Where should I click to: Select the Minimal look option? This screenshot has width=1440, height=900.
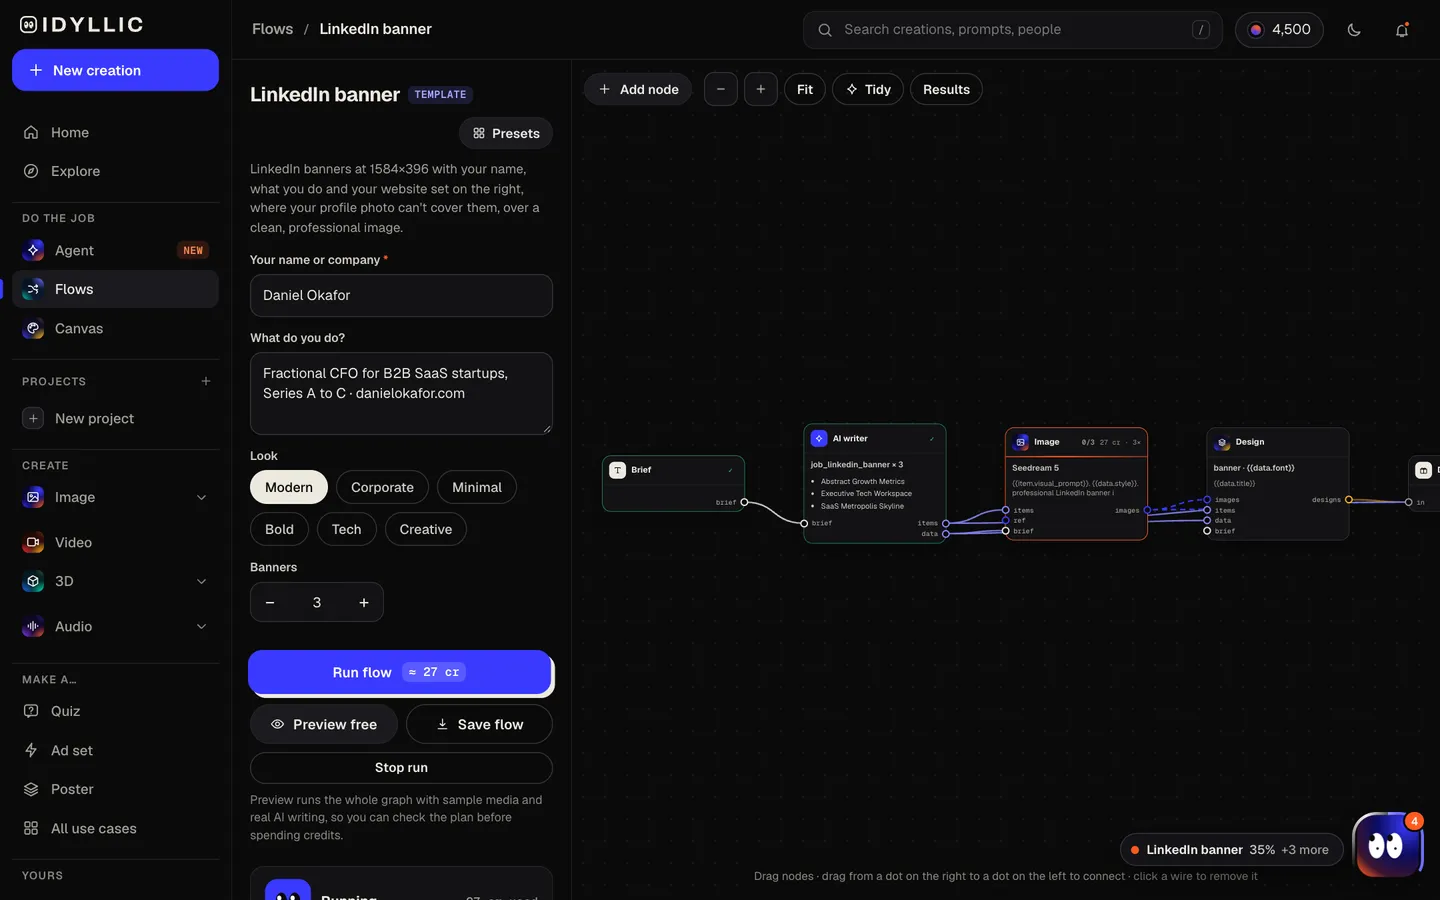click(477, 487)
